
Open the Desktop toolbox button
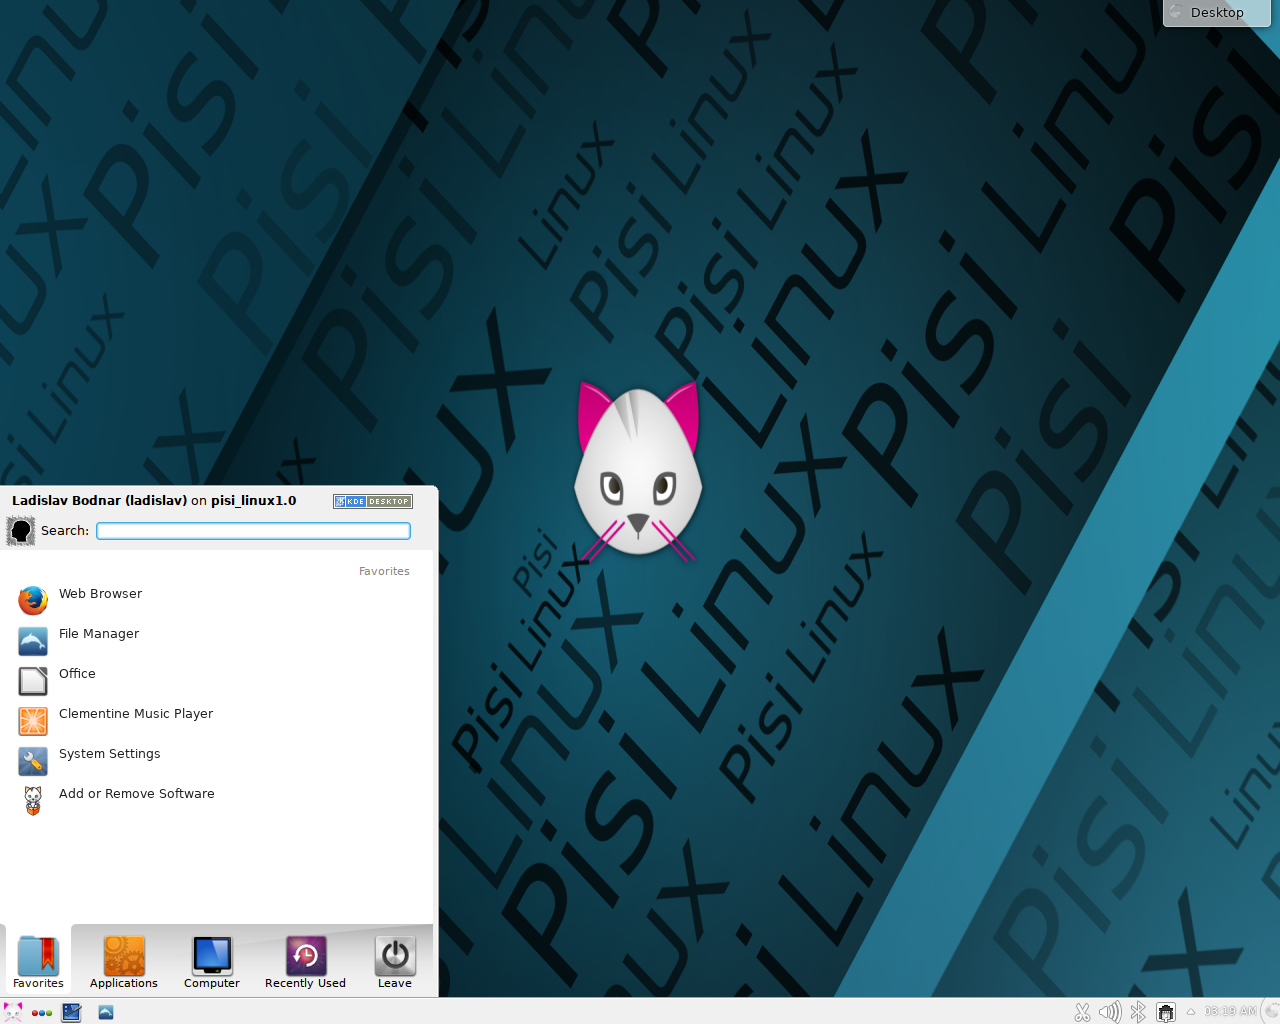click(1216, 13)
